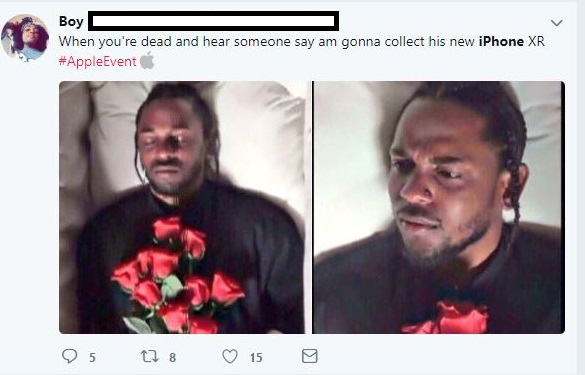Click the reply count number 5
Viewport: 585px width, 375px height.
(92, 357)
